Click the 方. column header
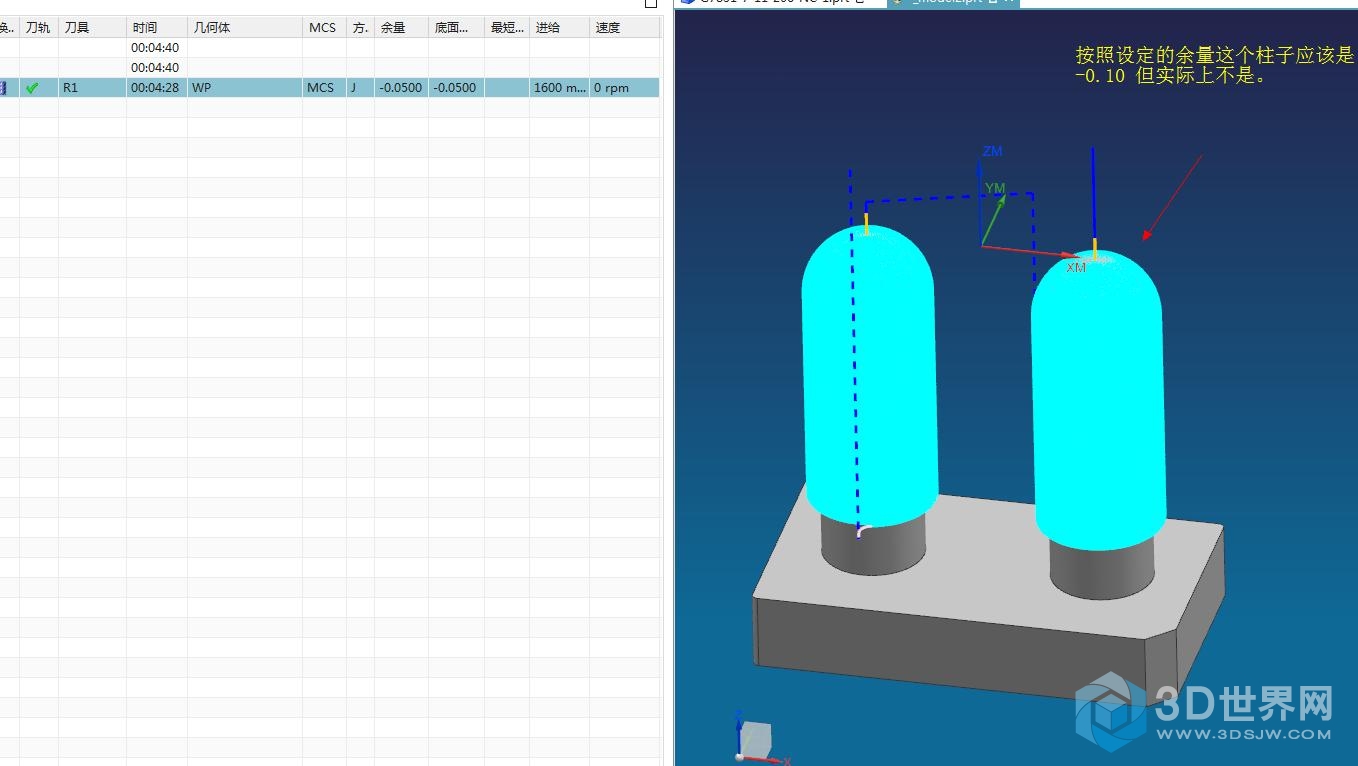The width and height of the screenshot is (1358, 766). 360,28
